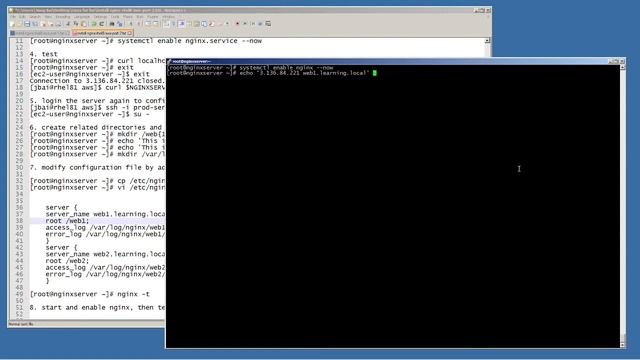Switch to the first inactive document tab

point(40,33)
